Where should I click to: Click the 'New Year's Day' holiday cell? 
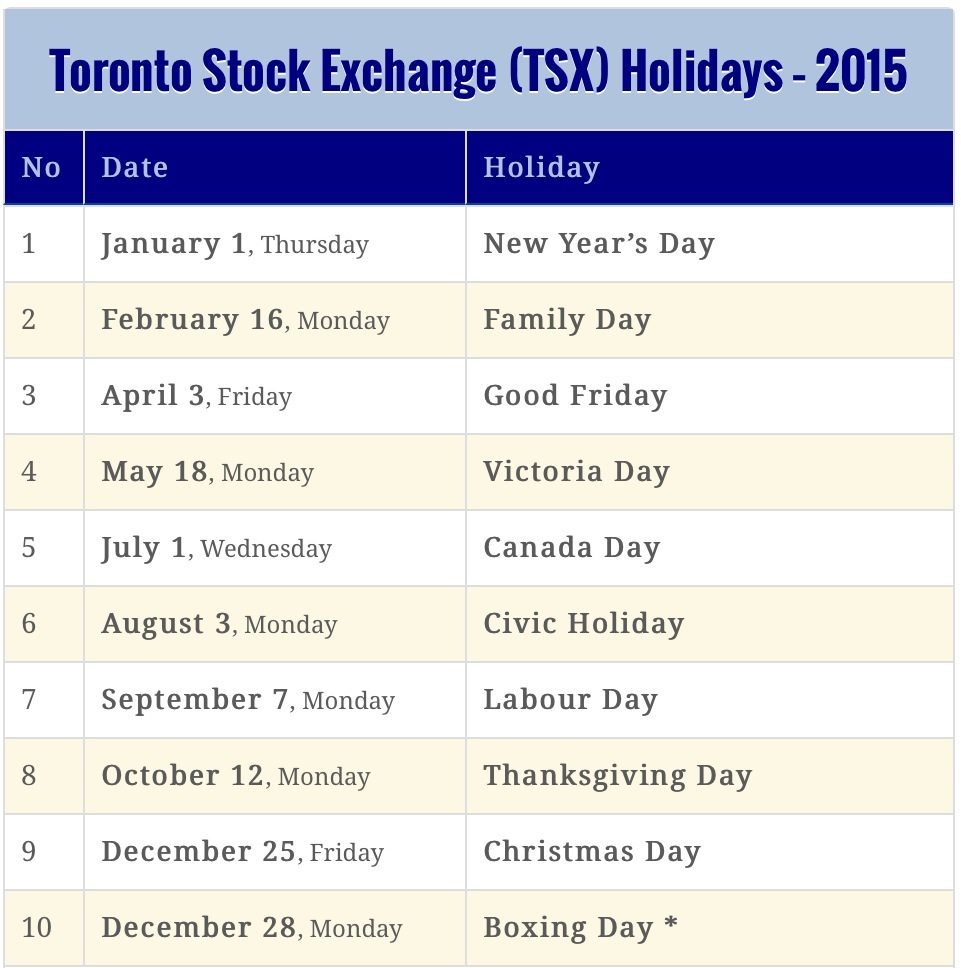click(x=599, y=244)
